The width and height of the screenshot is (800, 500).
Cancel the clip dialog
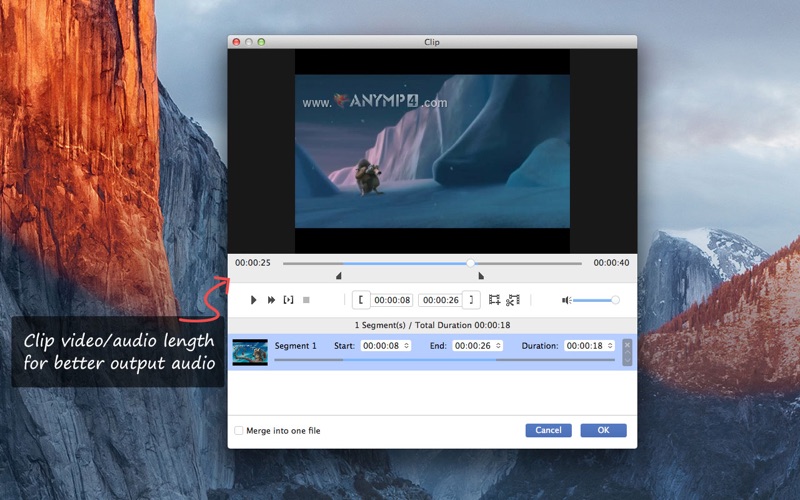click(548, 430)
